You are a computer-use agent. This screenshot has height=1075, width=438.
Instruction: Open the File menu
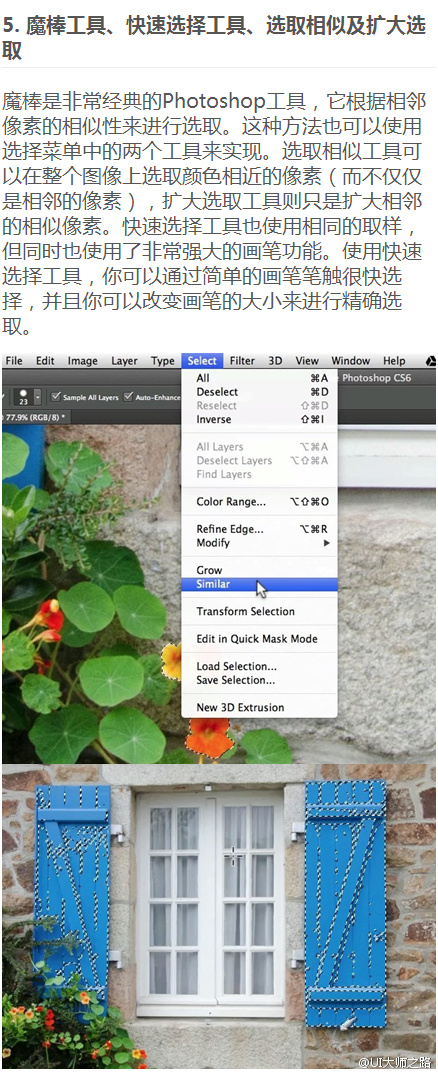pyautogui.click(x=14, y=361)
